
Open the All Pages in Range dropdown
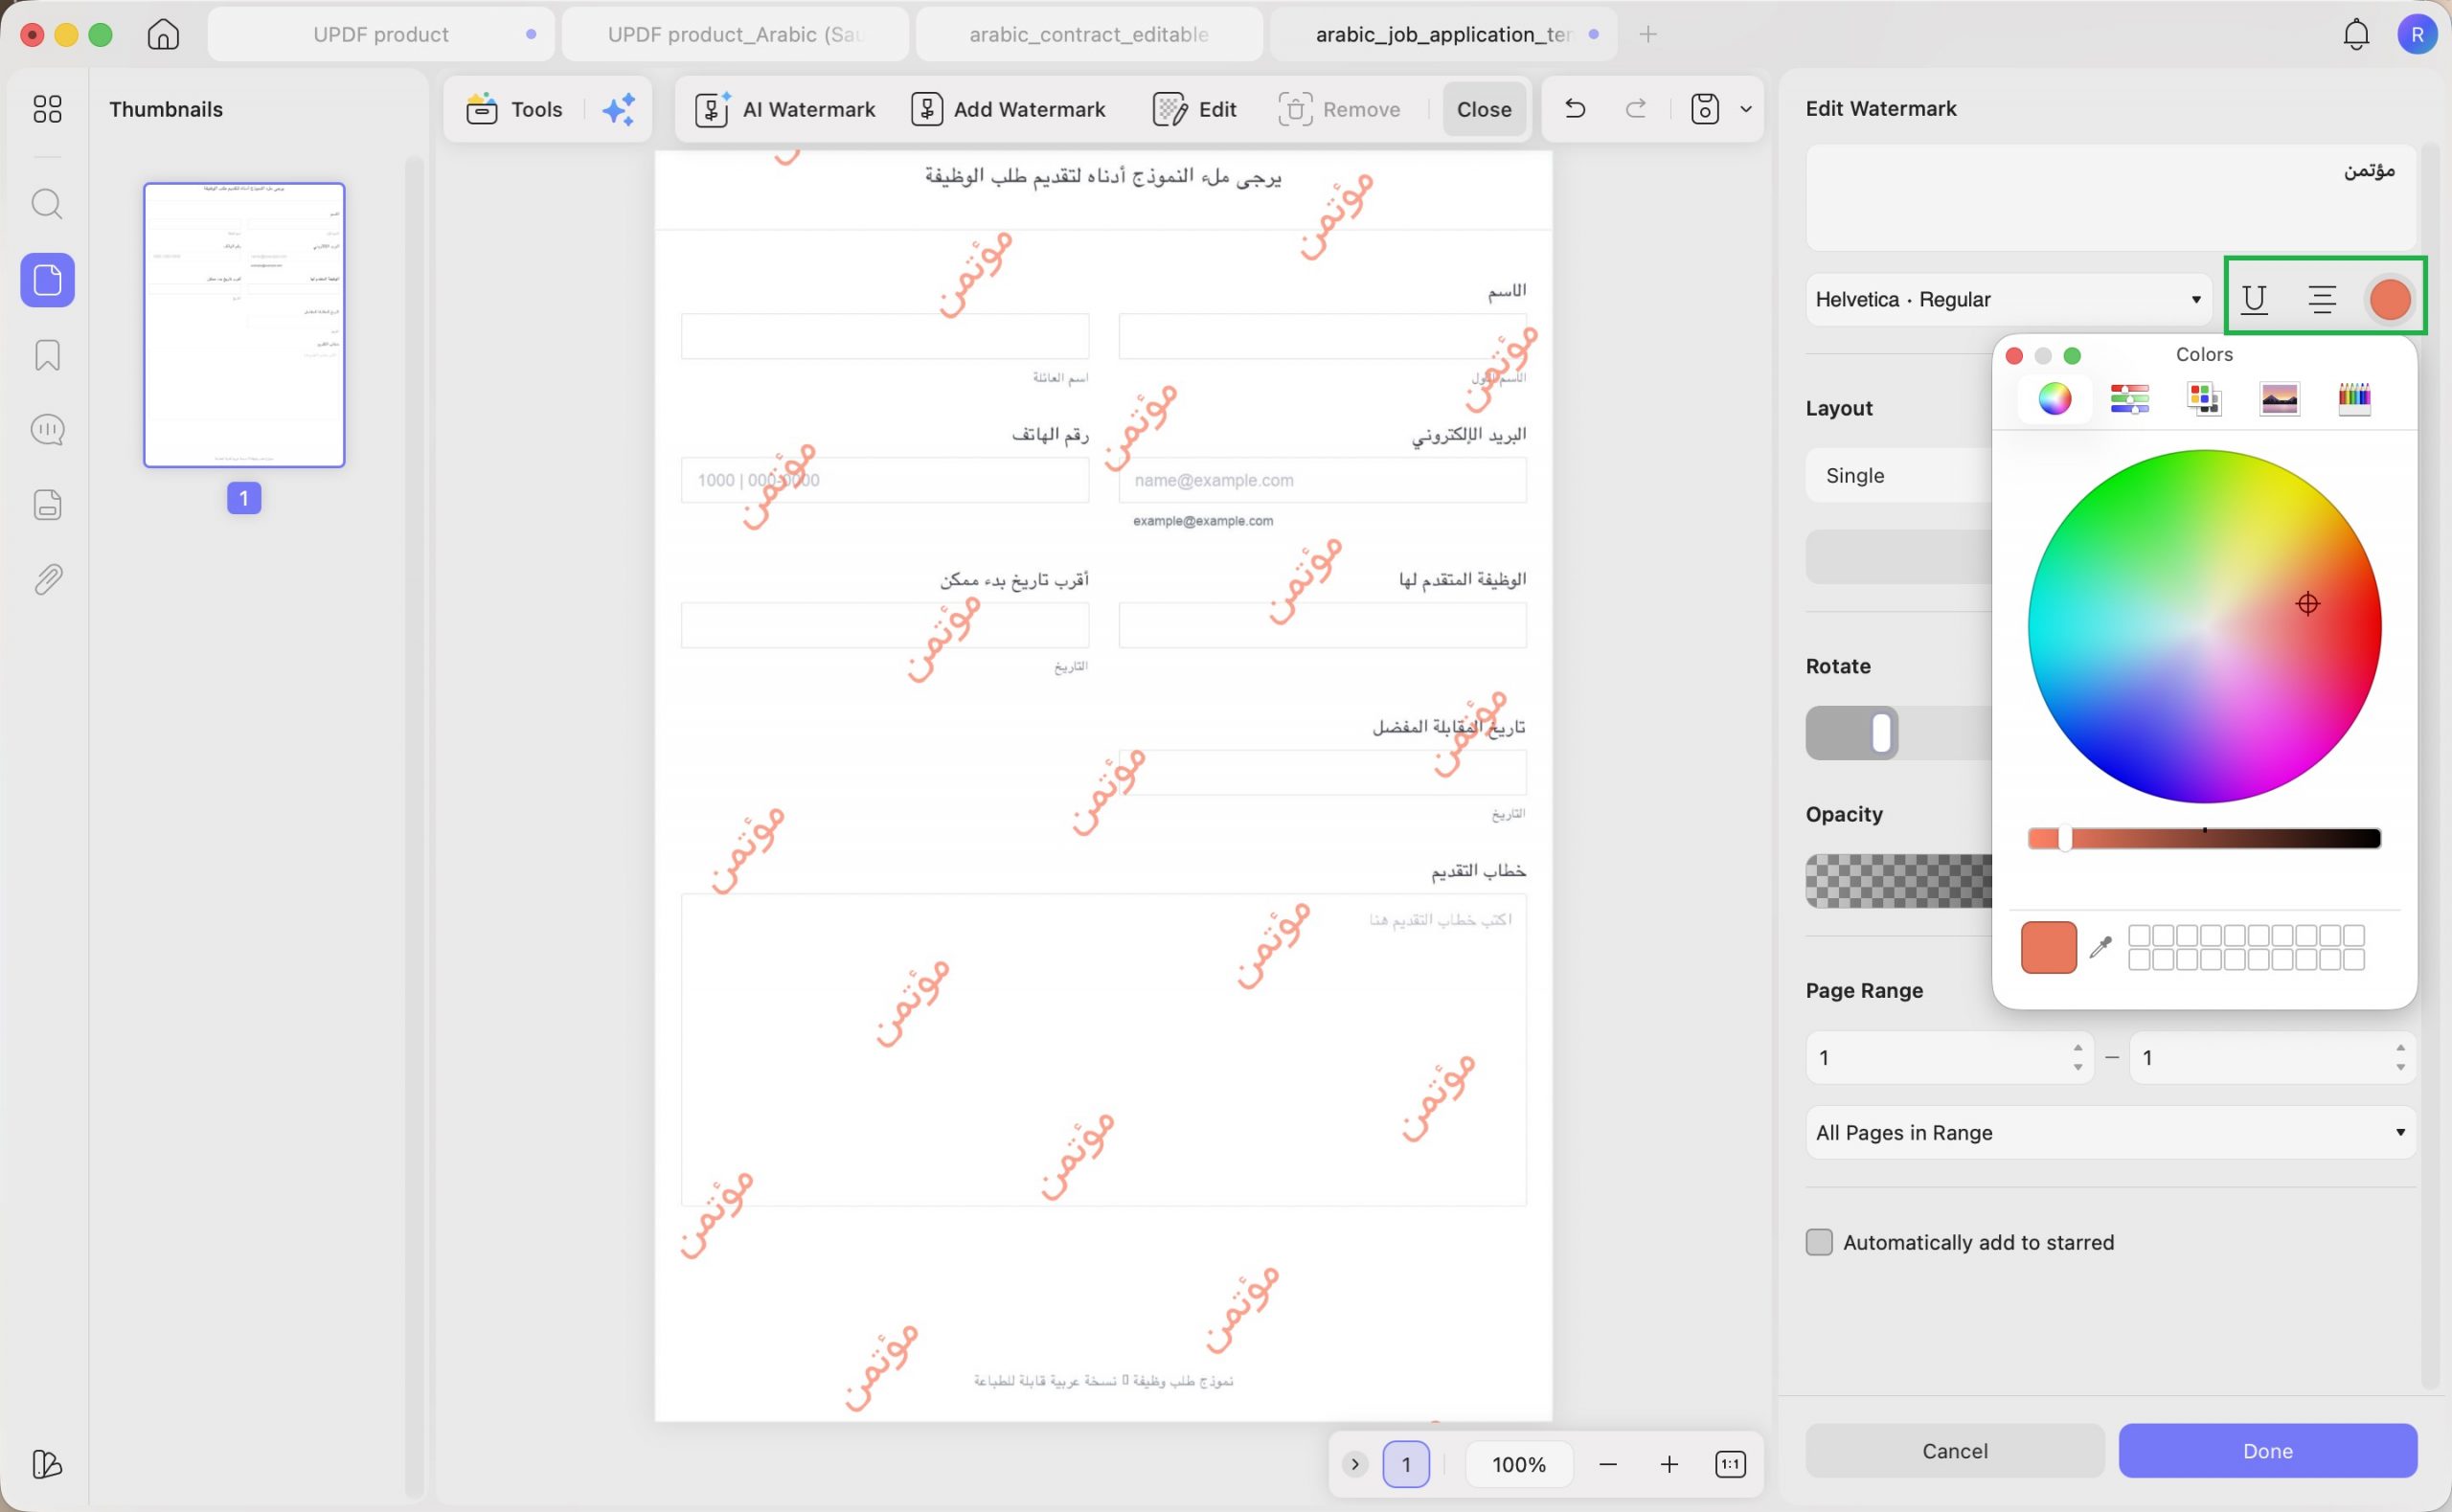click(2110, 1132)
